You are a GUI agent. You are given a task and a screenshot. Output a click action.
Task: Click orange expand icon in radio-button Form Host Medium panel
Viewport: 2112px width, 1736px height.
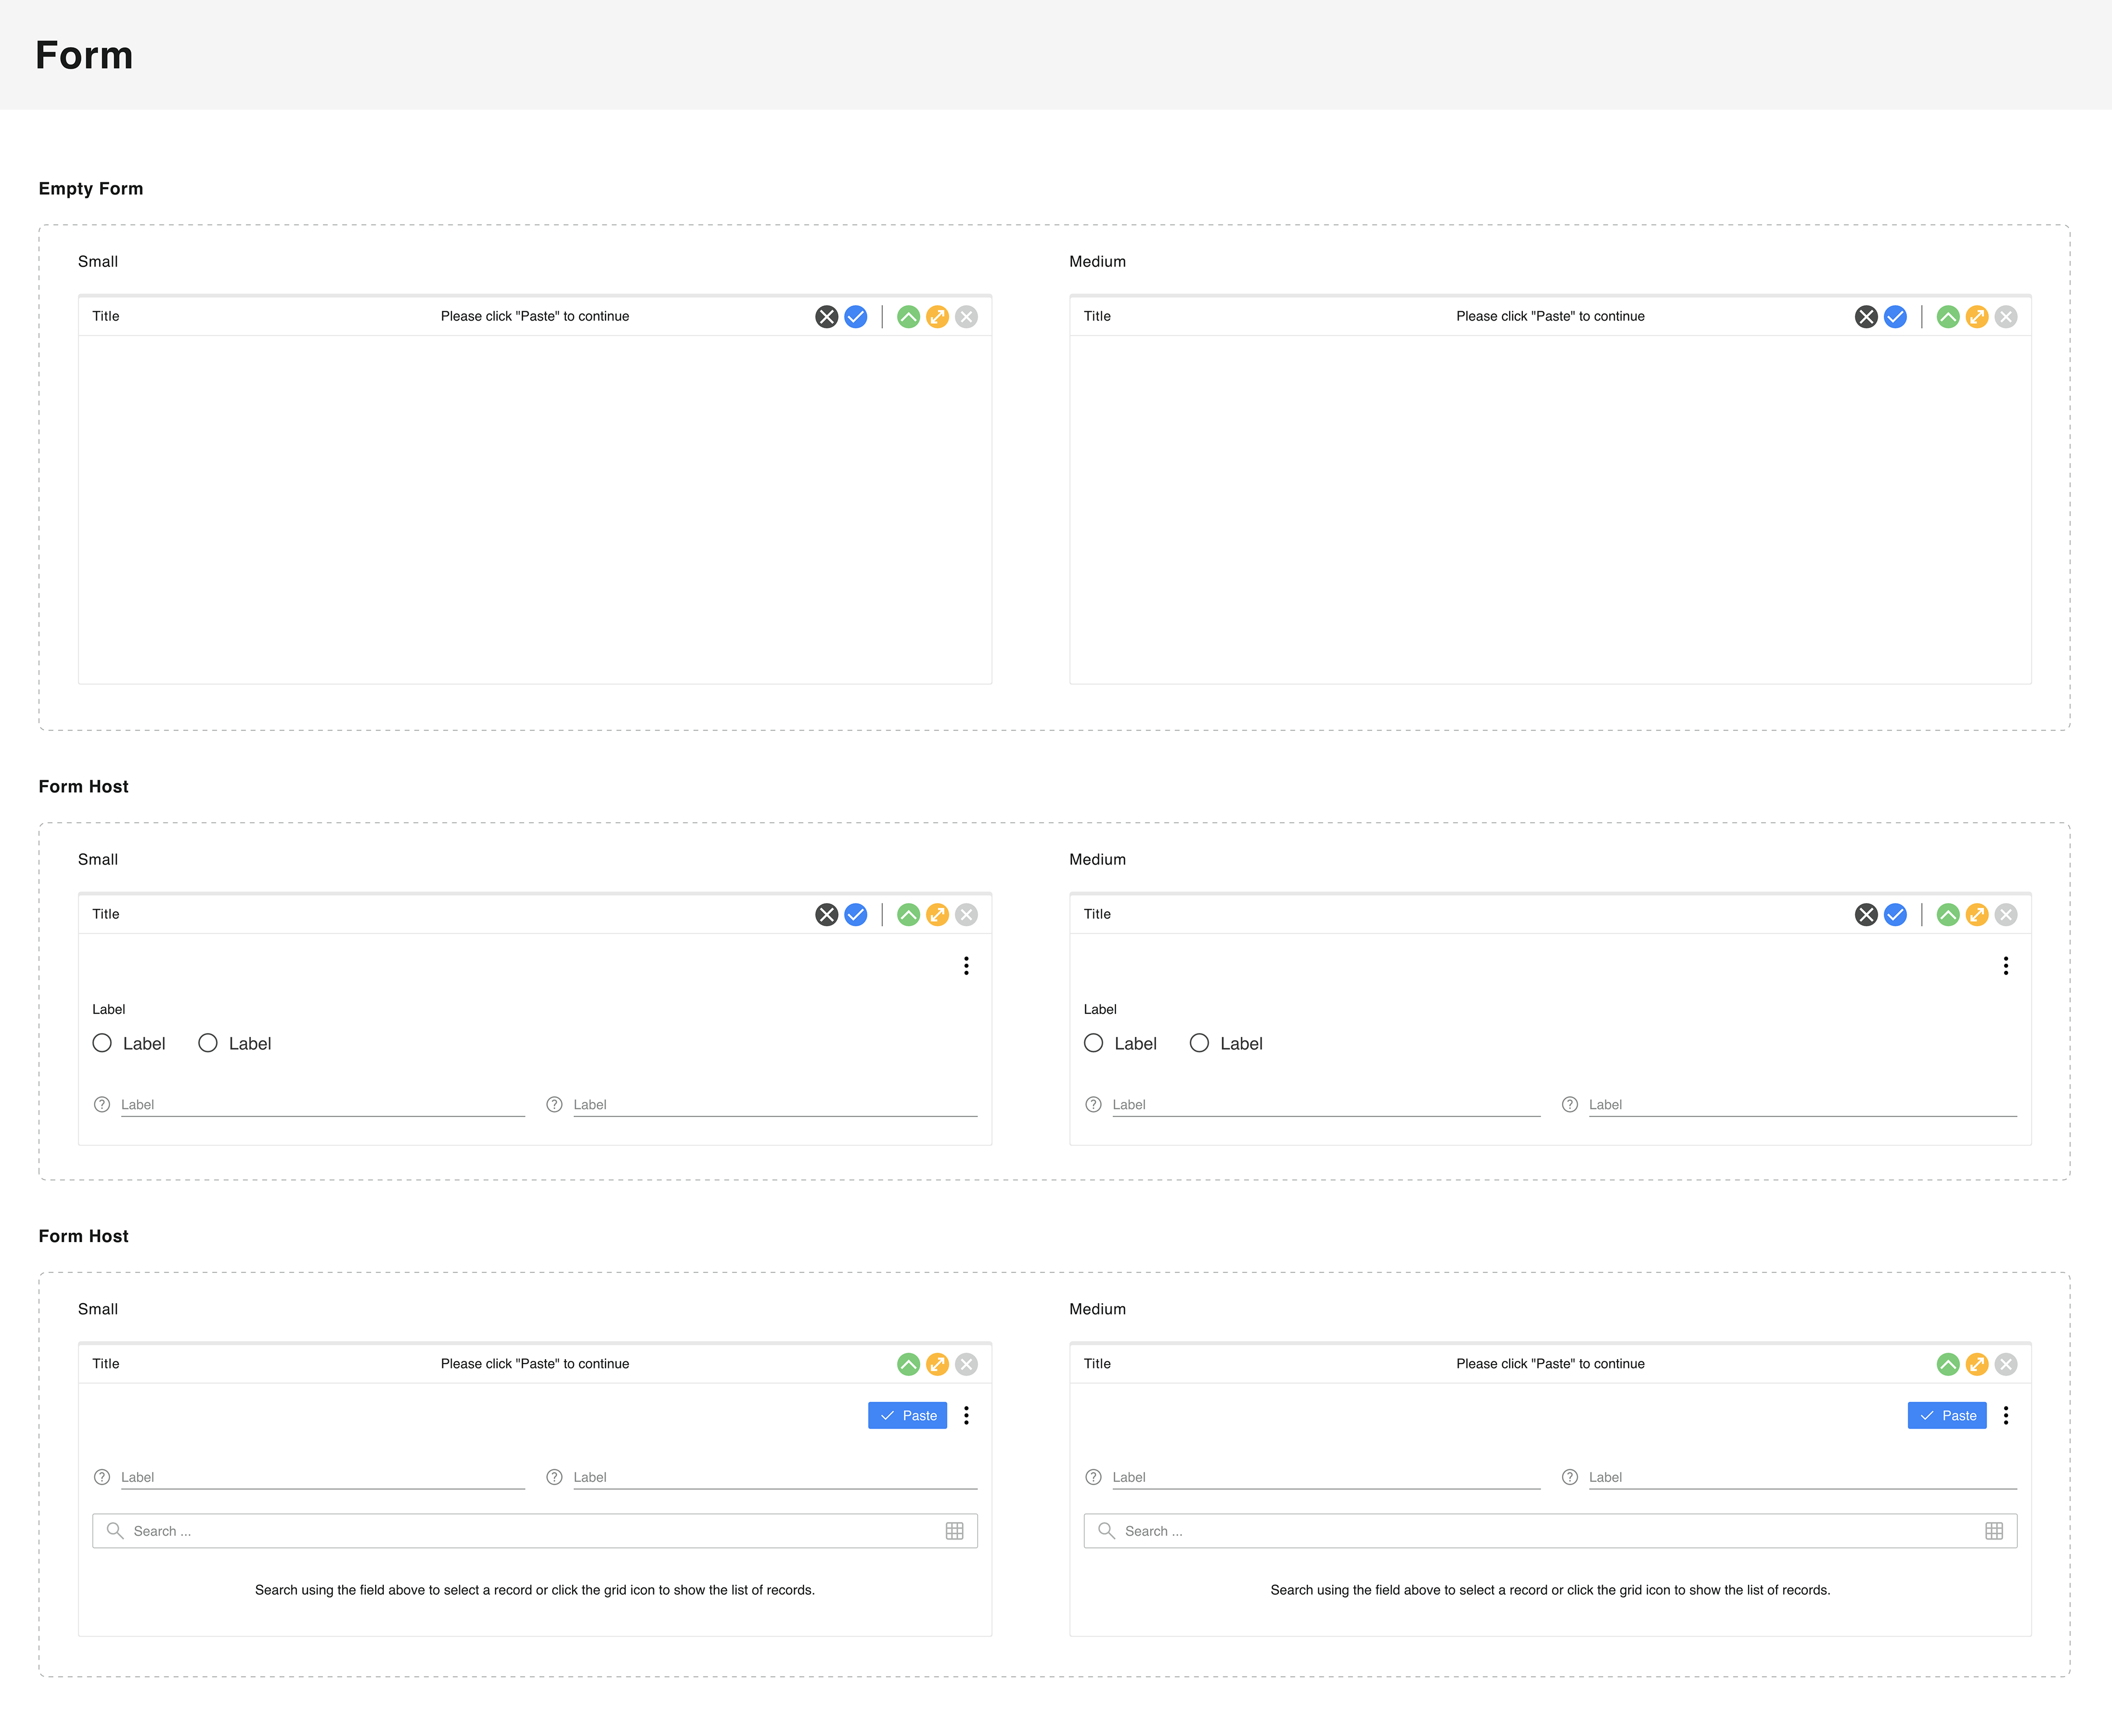1977,915
